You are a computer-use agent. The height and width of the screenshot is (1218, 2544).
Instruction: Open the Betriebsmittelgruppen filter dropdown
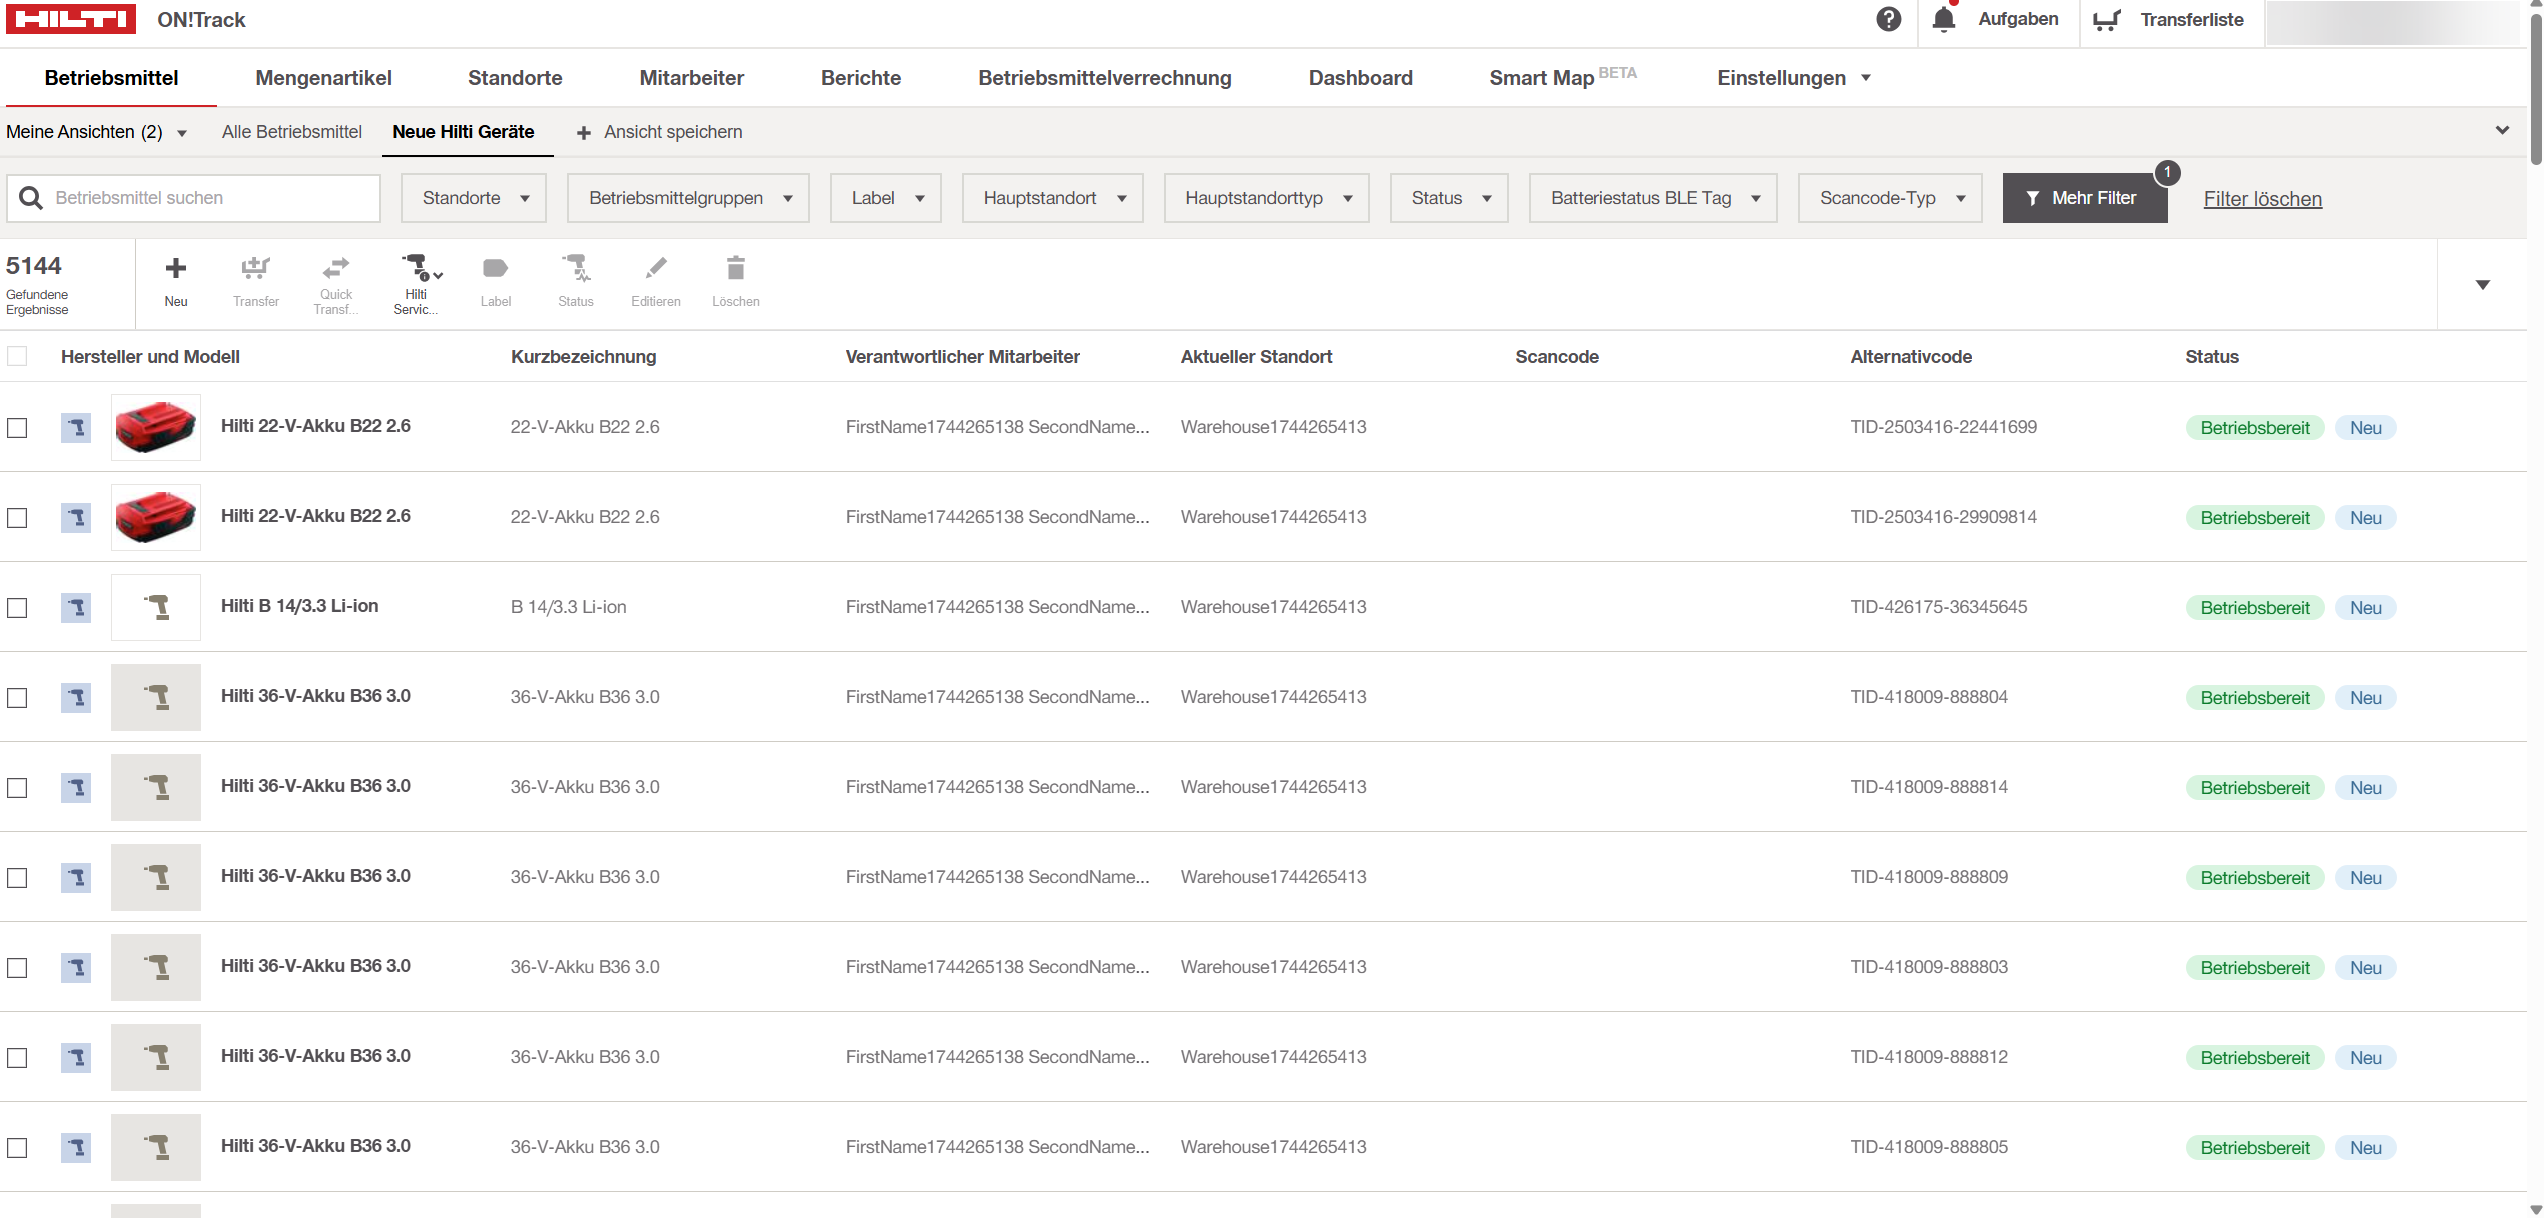[x=688, y=198]
